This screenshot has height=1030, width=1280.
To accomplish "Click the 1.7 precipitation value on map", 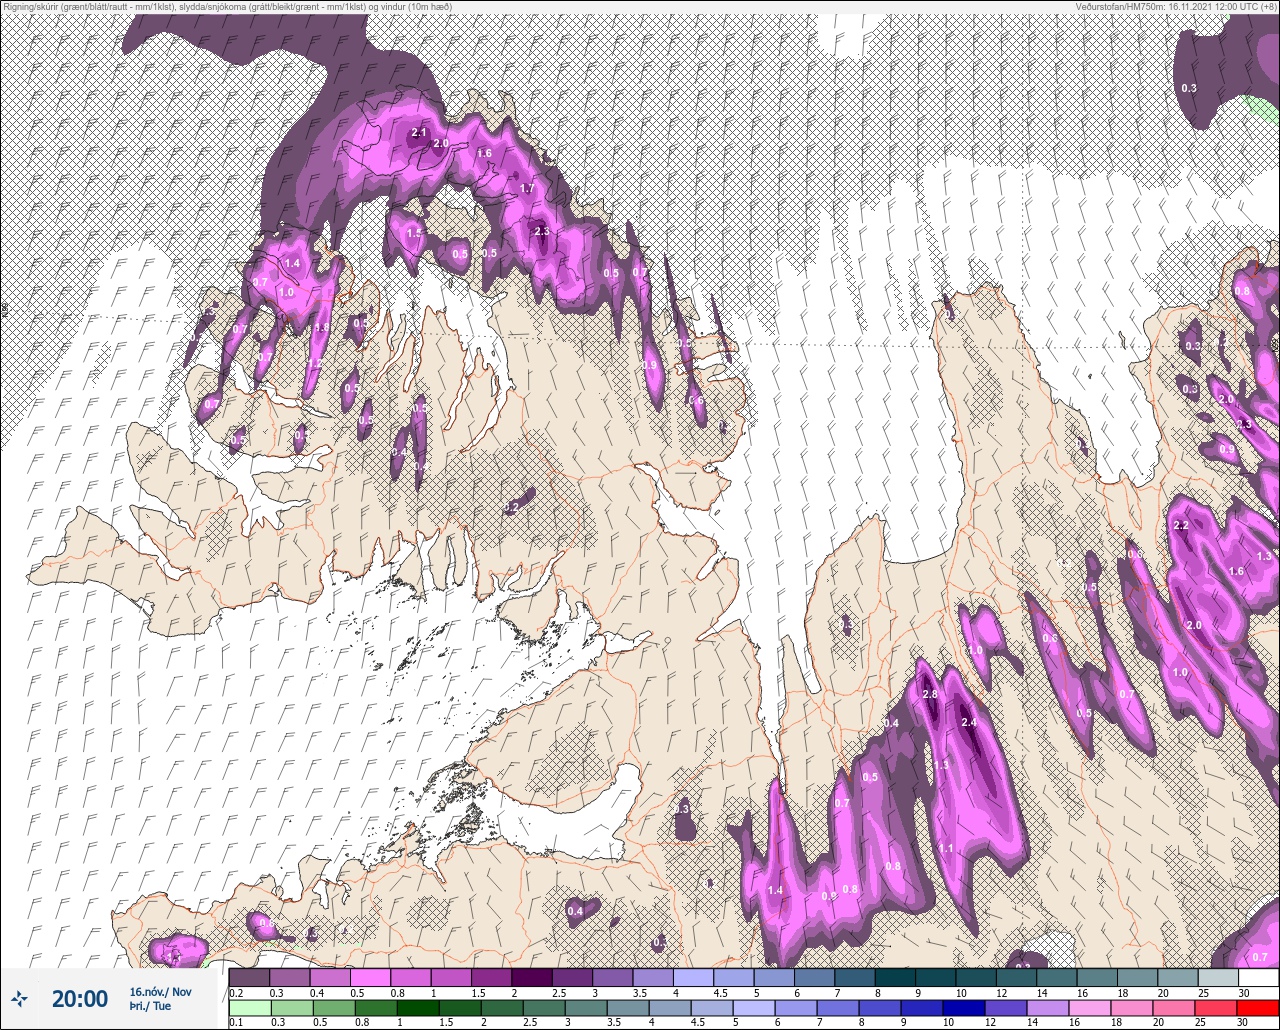I will coord(528,188).
